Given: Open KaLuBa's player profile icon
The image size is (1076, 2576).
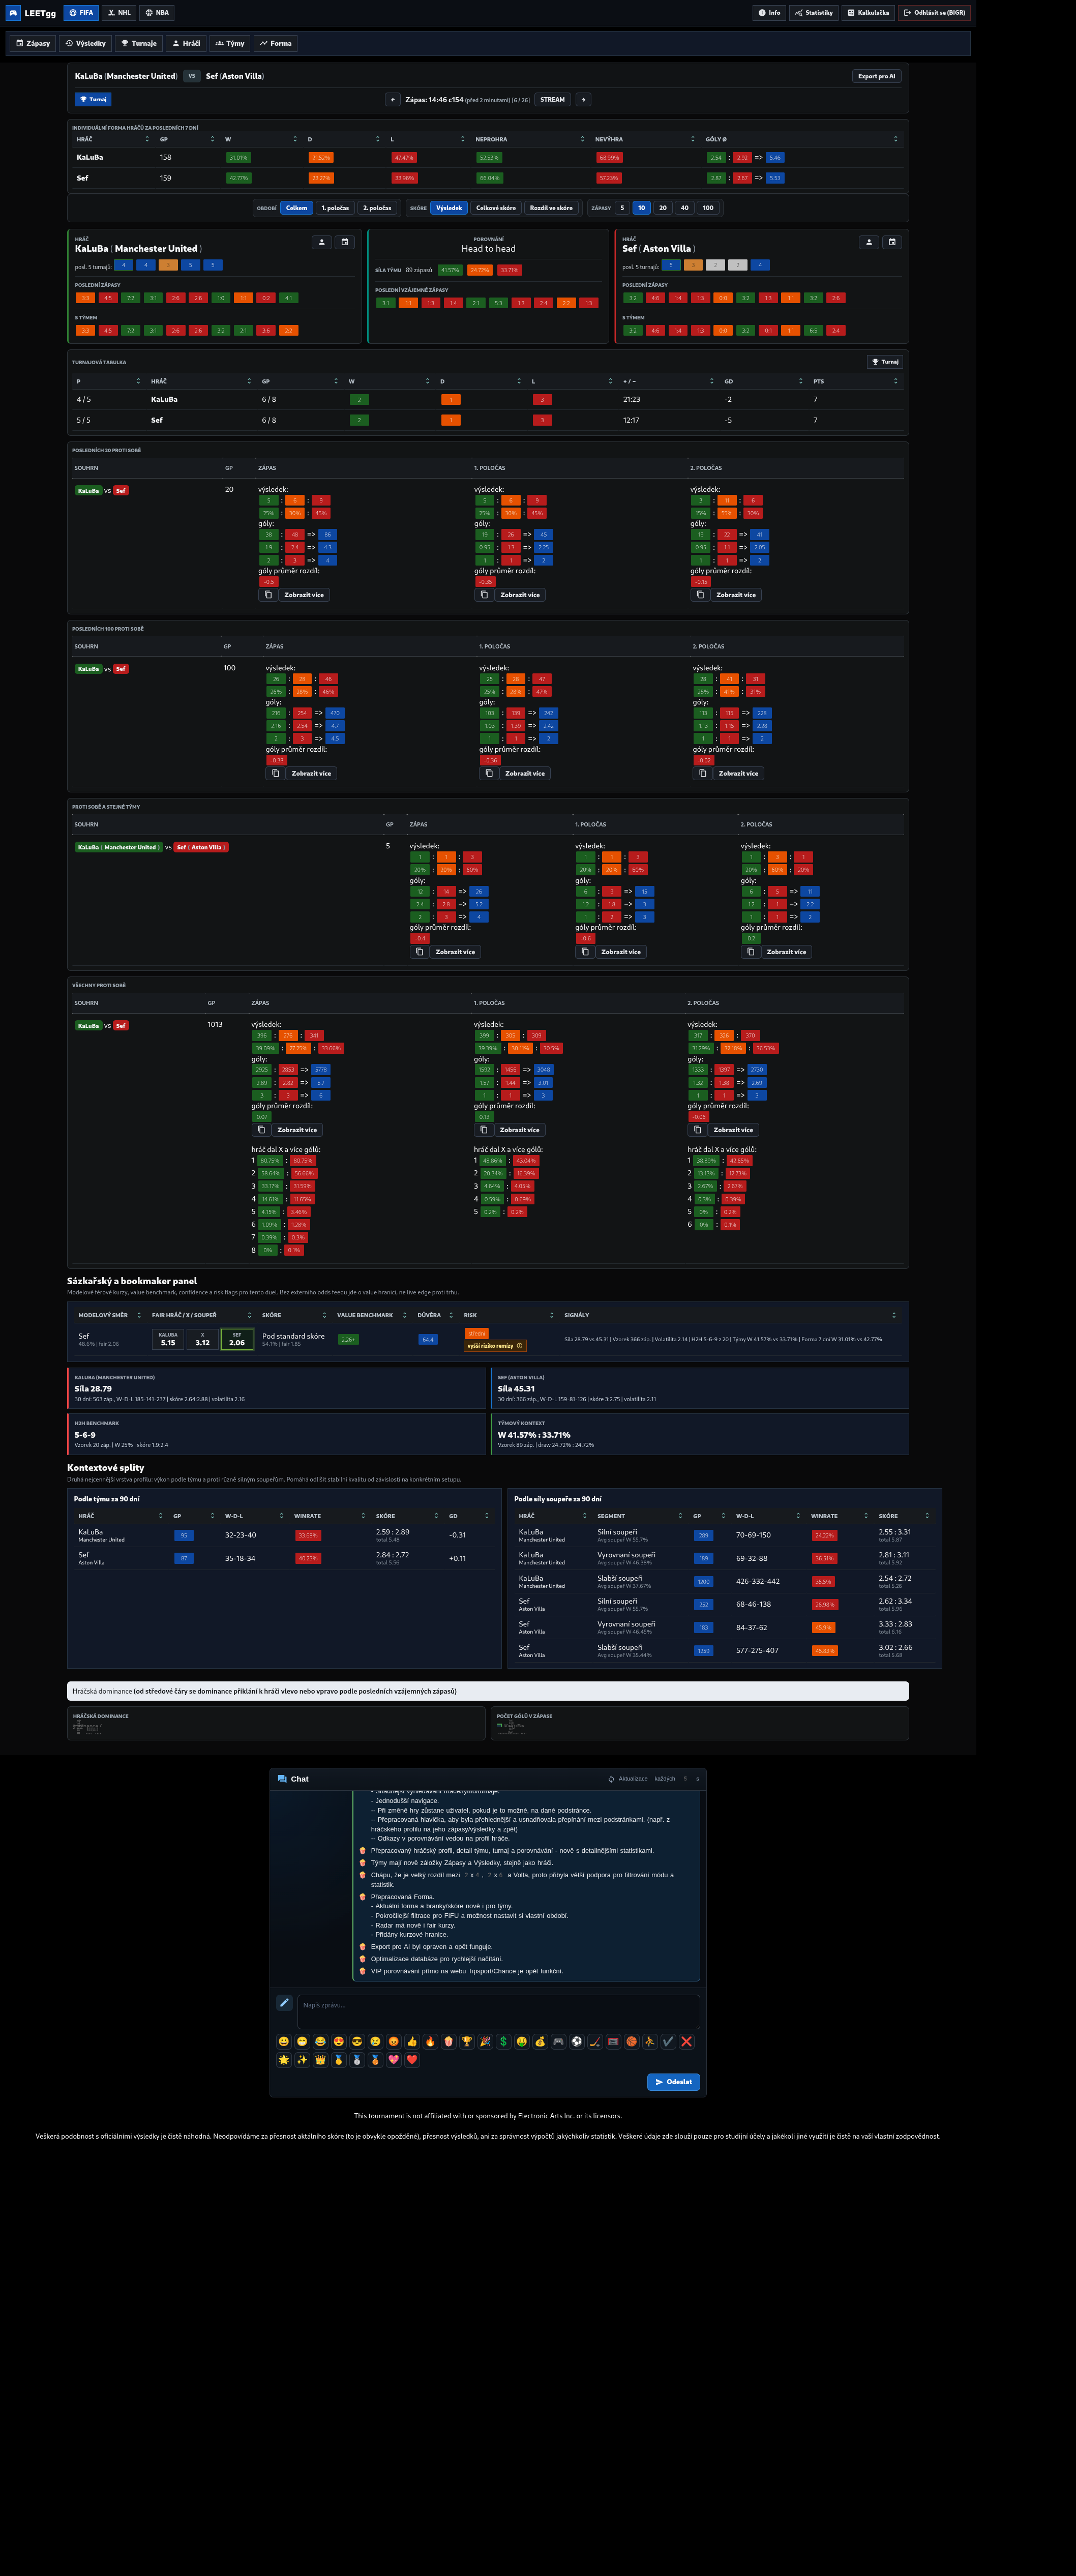Looking at the screenshot, I should click(x=321, y=242).
